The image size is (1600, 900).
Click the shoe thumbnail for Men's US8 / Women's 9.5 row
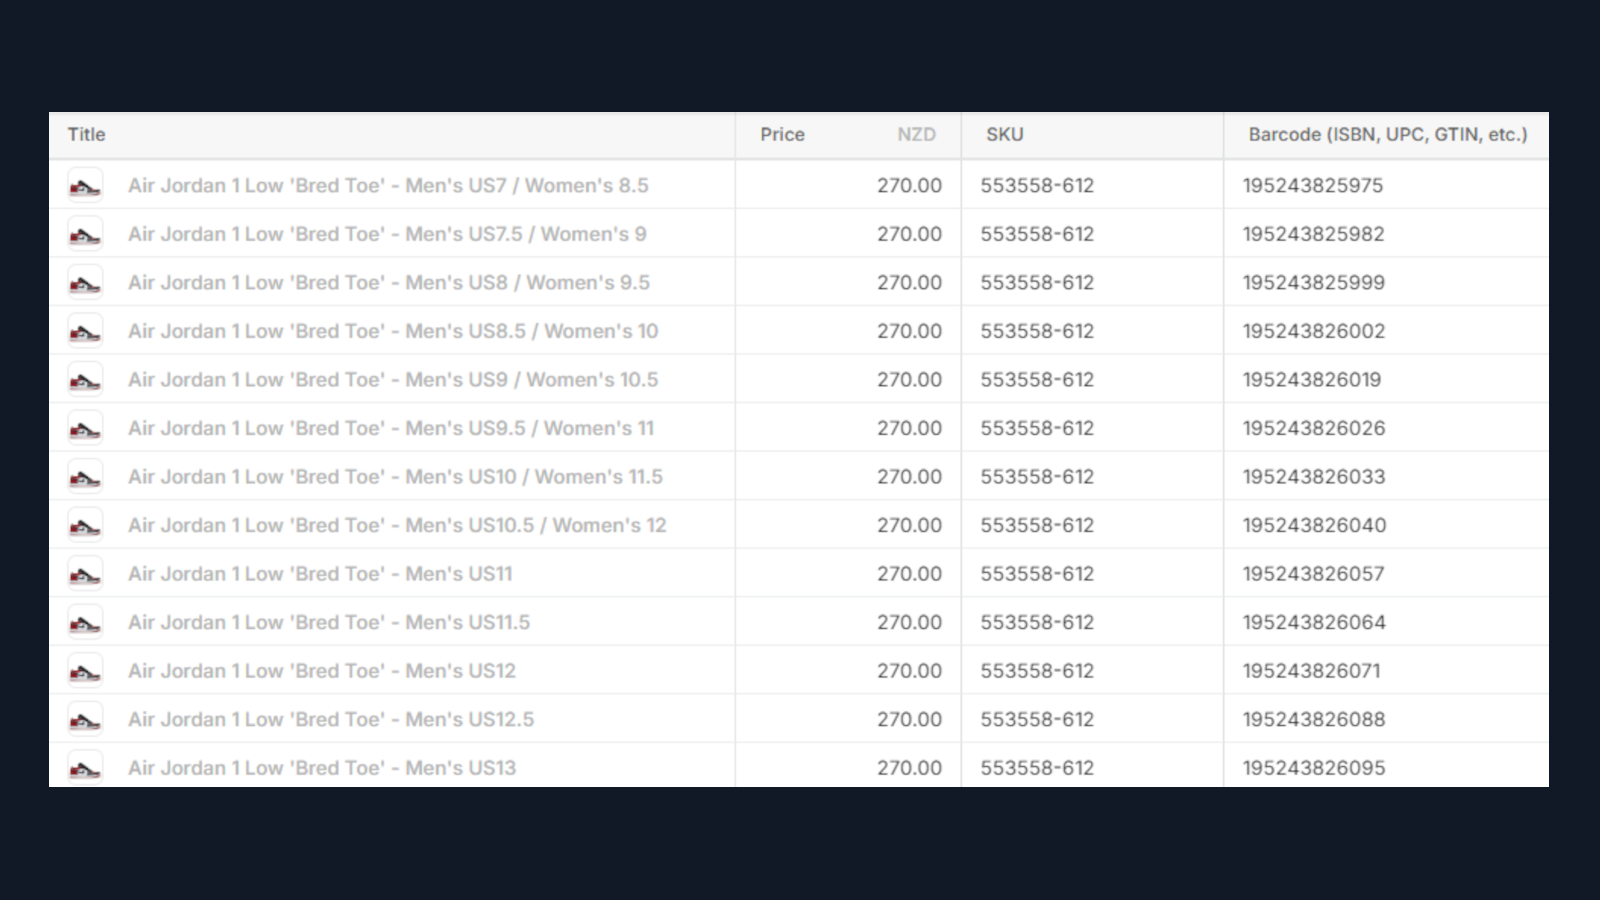[85, 282]
